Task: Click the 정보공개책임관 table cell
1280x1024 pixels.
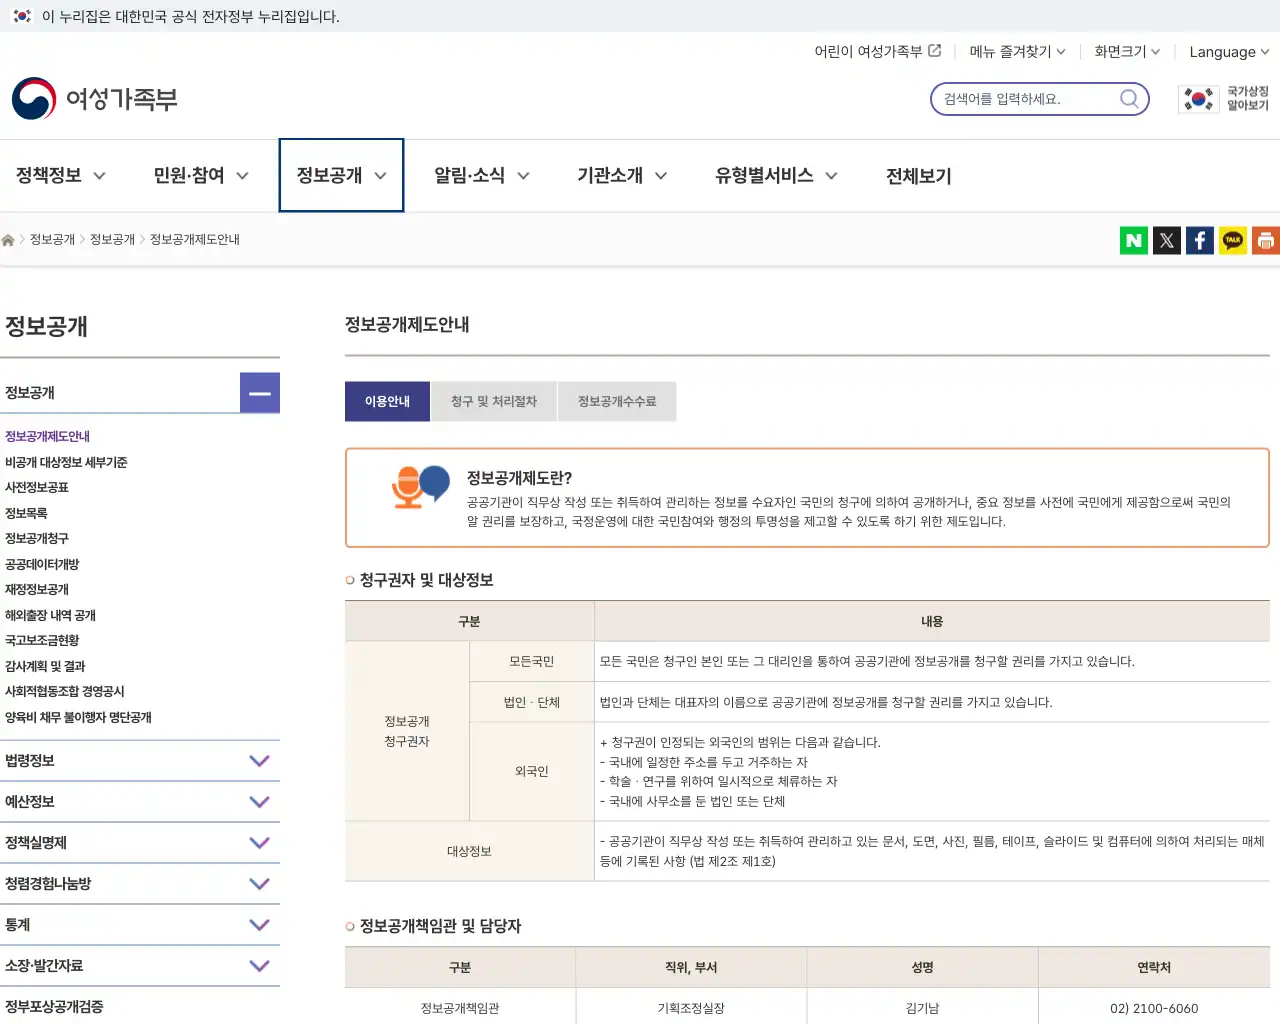Action: [460, 1008]
